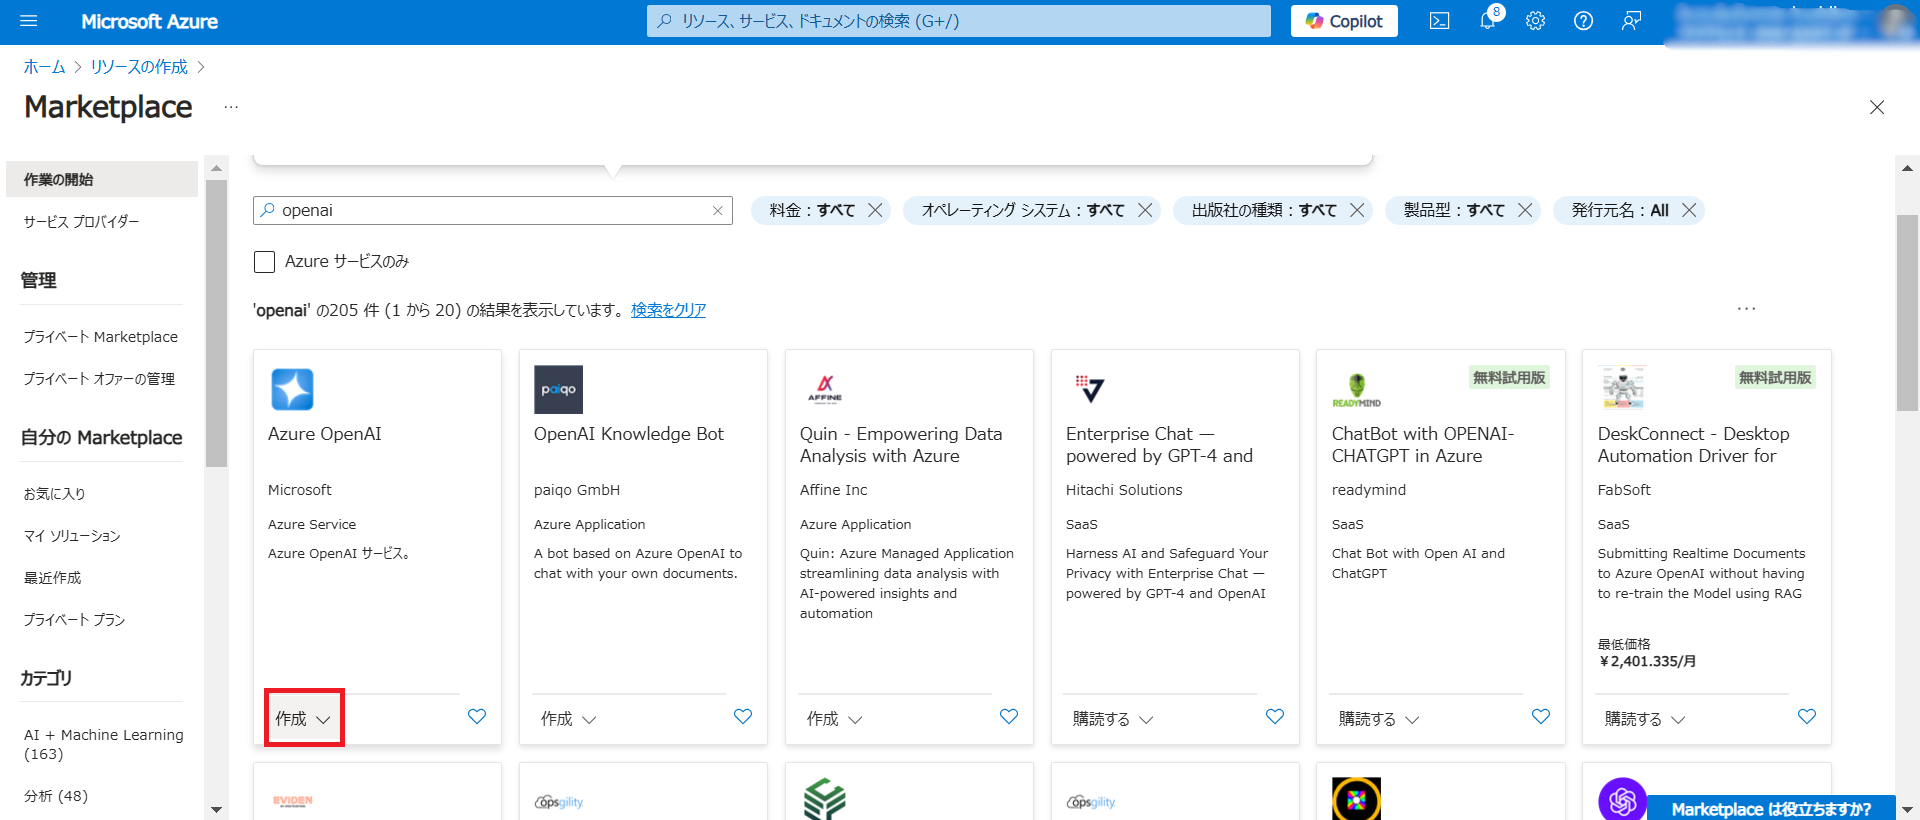Open the 料金 filter
Image resolution: width=1920 pixels, height=820 pixels.
(x=812, y=210)
